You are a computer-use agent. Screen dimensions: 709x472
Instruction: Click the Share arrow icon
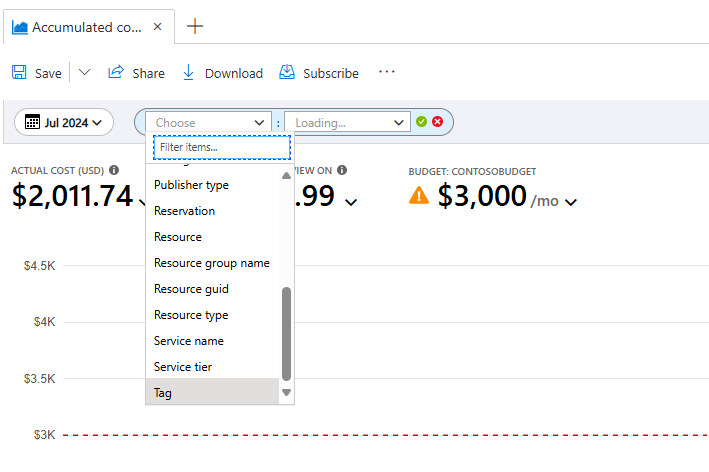[x=116, y=73]
